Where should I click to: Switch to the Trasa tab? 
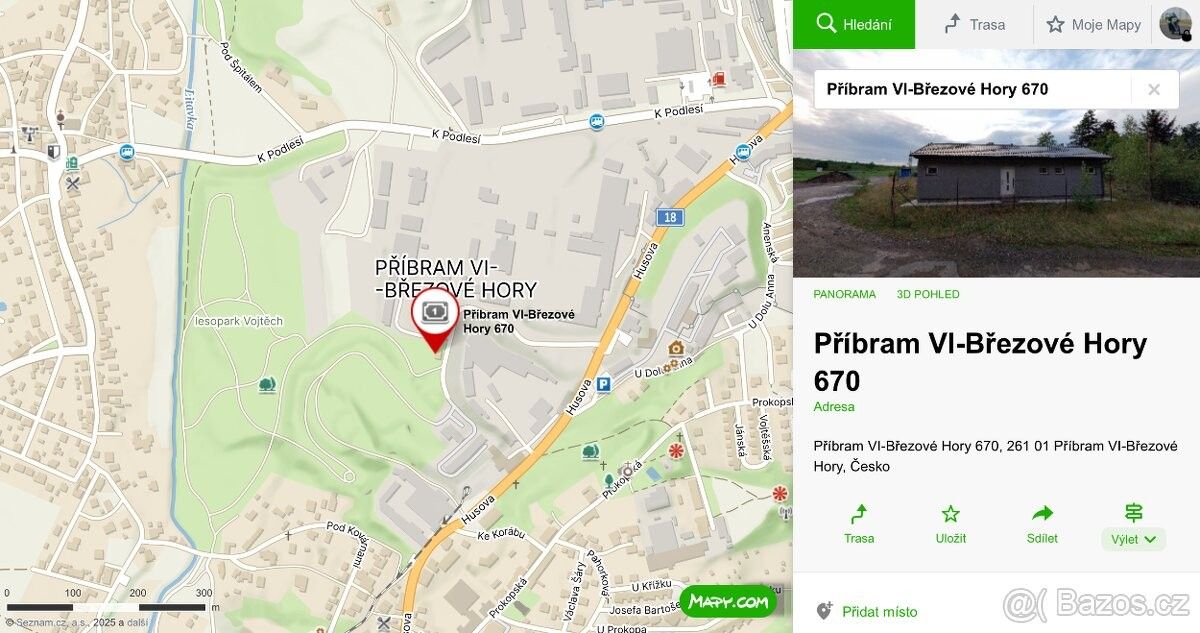(974, 24)
